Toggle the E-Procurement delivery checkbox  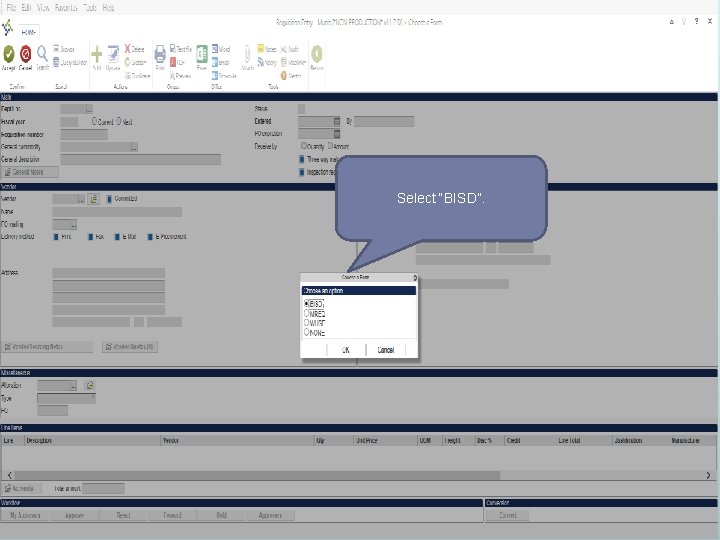[x=150, y=237]
